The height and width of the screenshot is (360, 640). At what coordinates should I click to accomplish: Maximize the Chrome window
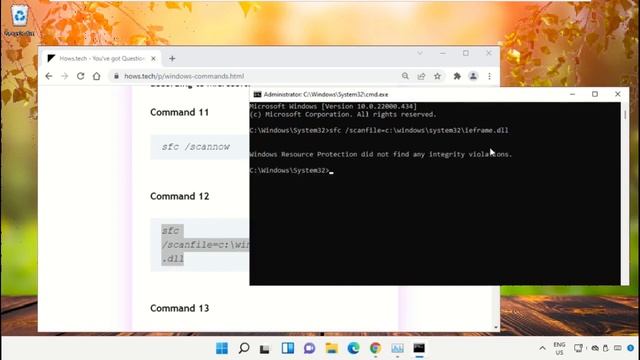click(466, 53)
